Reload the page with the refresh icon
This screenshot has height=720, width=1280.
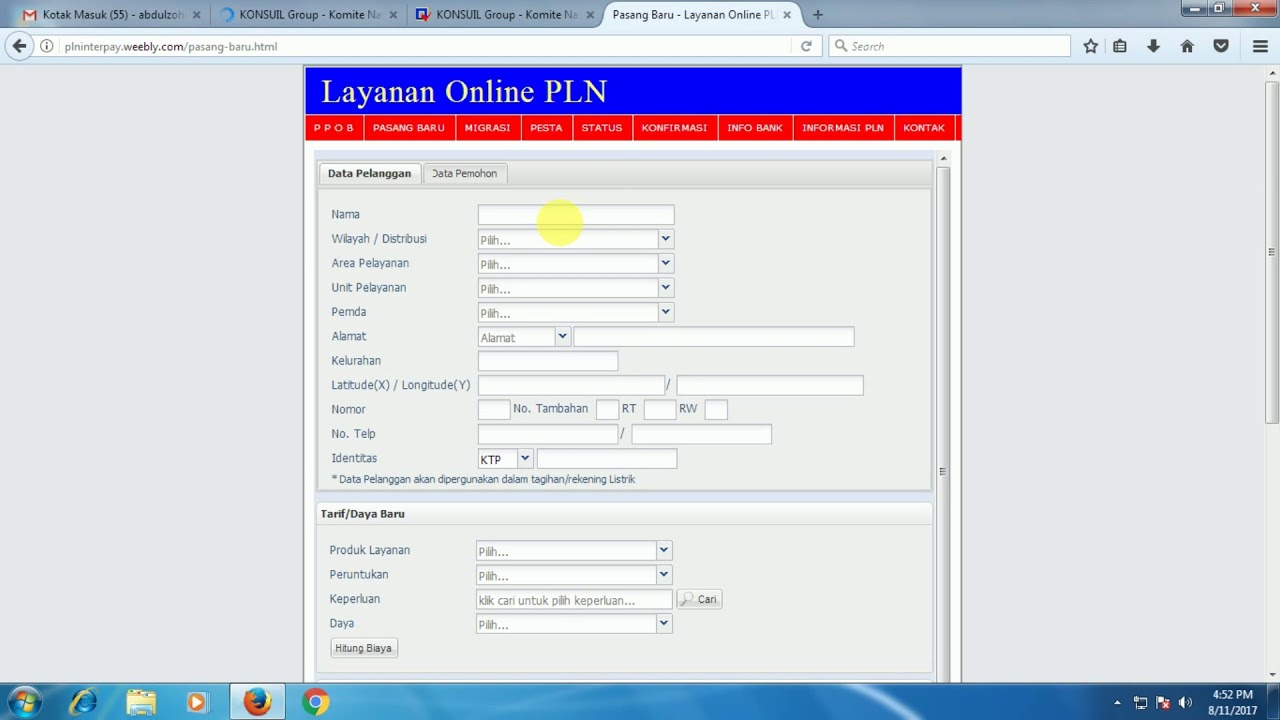click(806, 46)
